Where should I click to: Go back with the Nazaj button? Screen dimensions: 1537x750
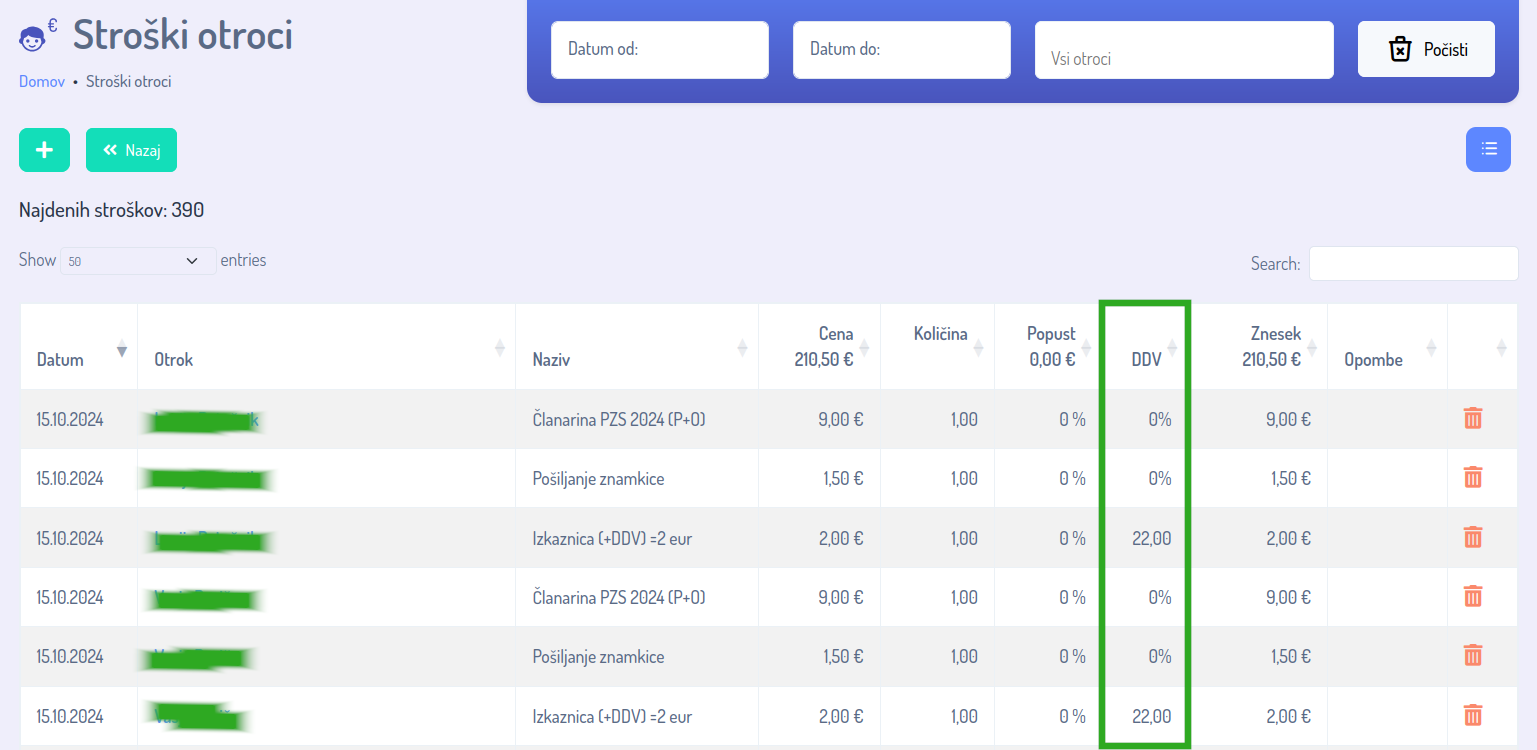131,150
